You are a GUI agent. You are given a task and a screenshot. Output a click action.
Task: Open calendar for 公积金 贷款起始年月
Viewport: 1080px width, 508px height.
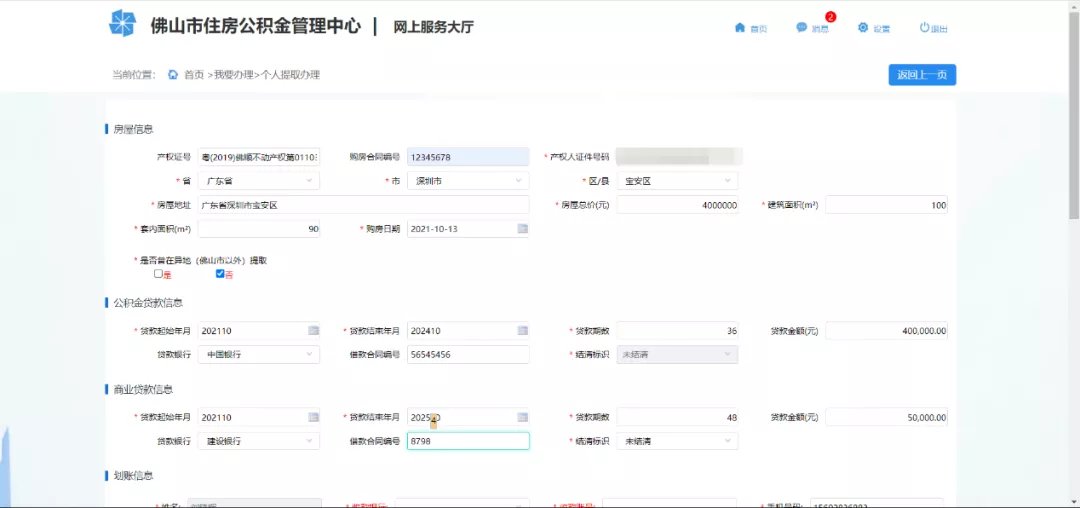[x=313, y=330]
